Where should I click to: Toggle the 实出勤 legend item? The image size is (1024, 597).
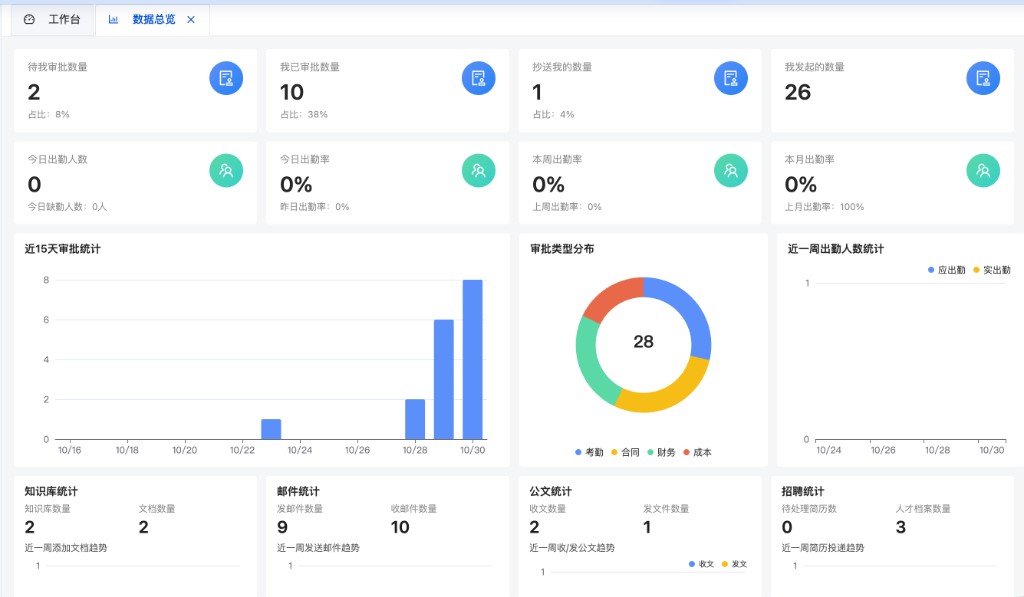pos(991,270)
